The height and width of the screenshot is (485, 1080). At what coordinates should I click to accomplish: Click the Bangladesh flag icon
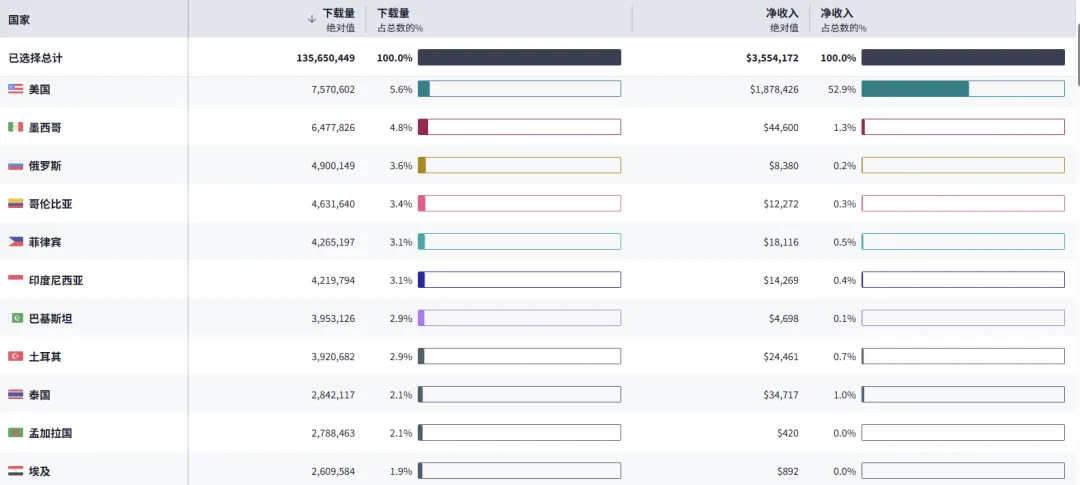point(15,433)
